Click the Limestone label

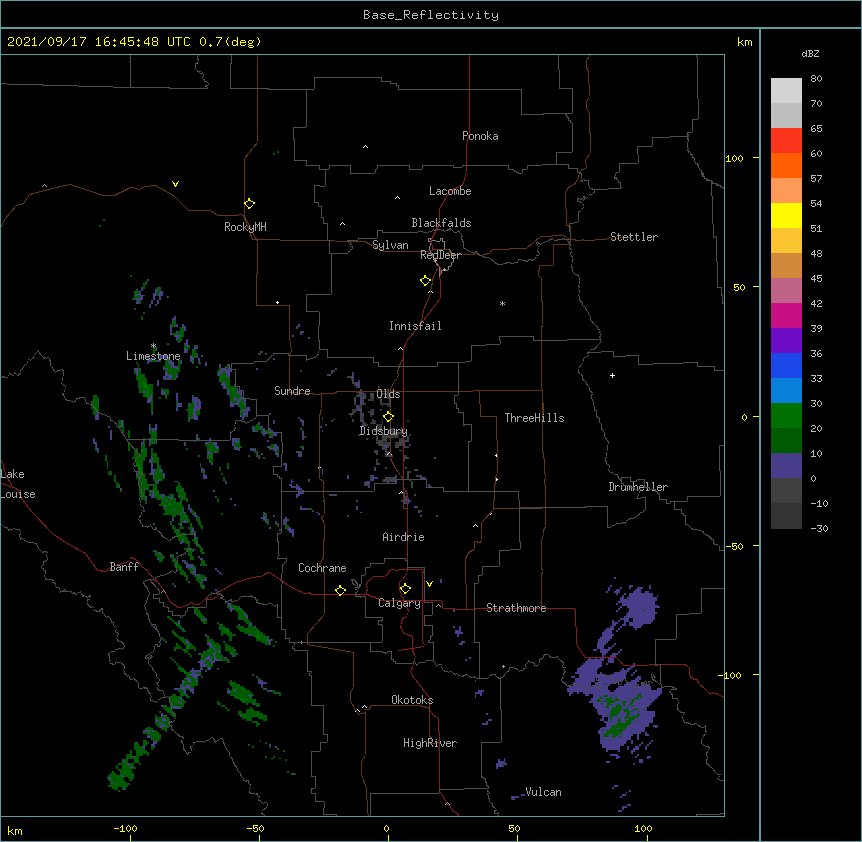[153, 356]
